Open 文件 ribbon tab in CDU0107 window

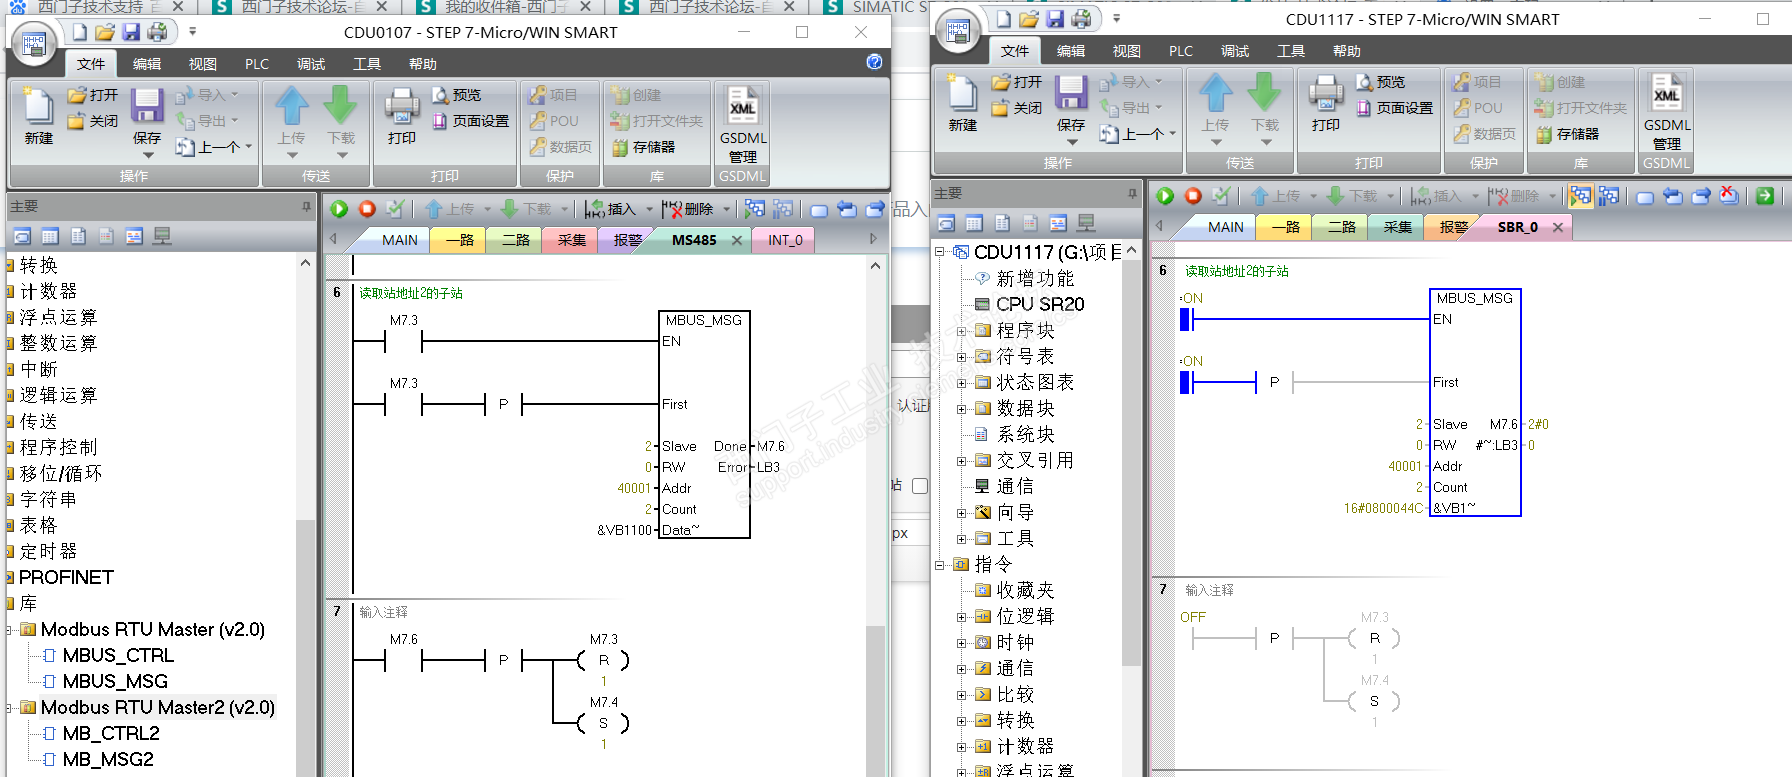tap(91, 63)
